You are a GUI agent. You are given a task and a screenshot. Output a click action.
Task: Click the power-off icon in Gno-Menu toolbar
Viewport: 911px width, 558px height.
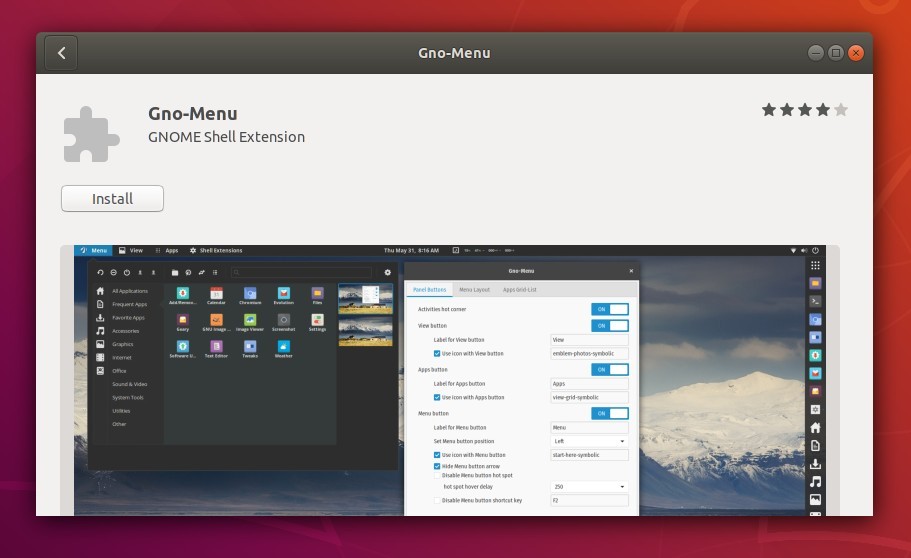pyautogui.click(x=127, y=272)
